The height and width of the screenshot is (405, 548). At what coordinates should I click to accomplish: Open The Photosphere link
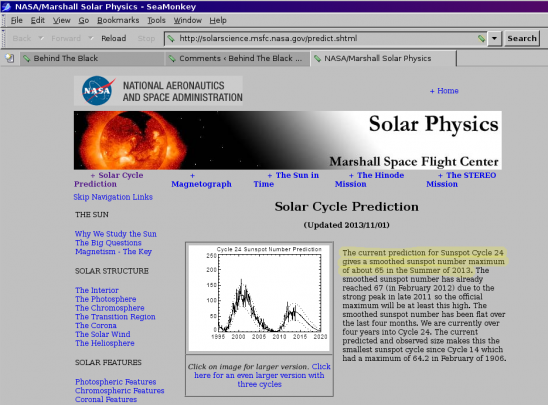(106, 299)
